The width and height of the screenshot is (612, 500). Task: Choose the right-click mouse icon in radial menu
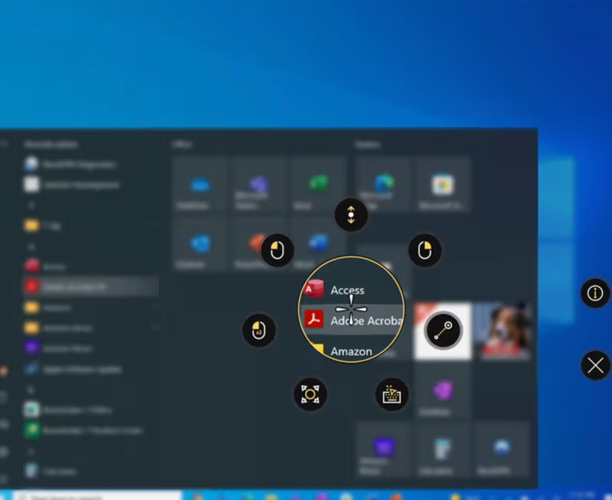coord(425,250)
